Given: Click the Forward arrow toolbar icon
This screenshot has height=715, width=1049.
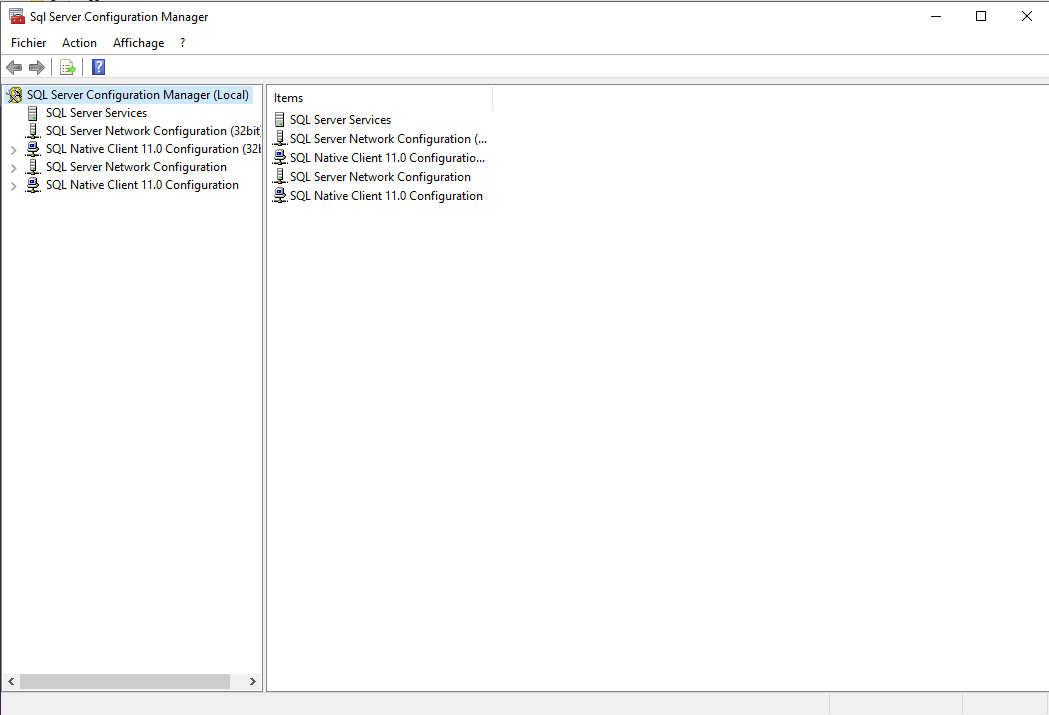Looking at the screenshot, I should [x=37, y=67].
